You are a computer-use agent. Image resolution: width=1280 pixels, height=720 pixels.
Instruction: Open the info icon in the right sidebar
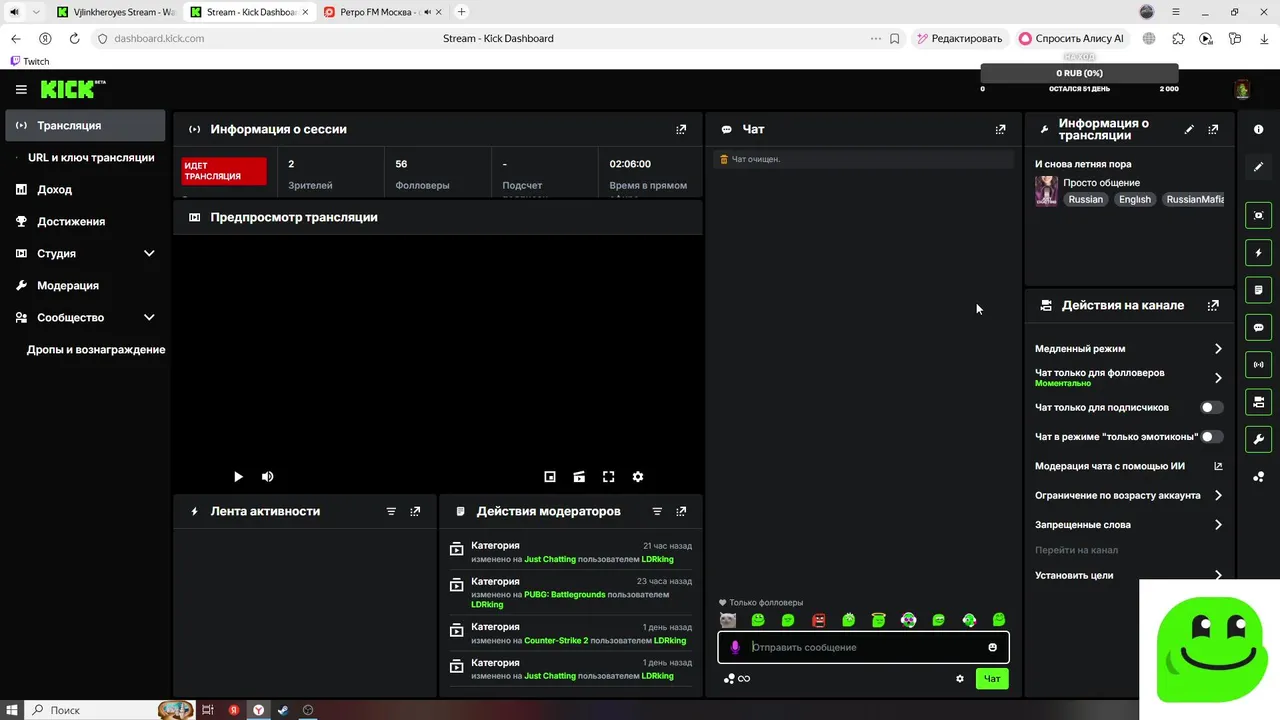pyautogui.click(x=1258, y=130)
